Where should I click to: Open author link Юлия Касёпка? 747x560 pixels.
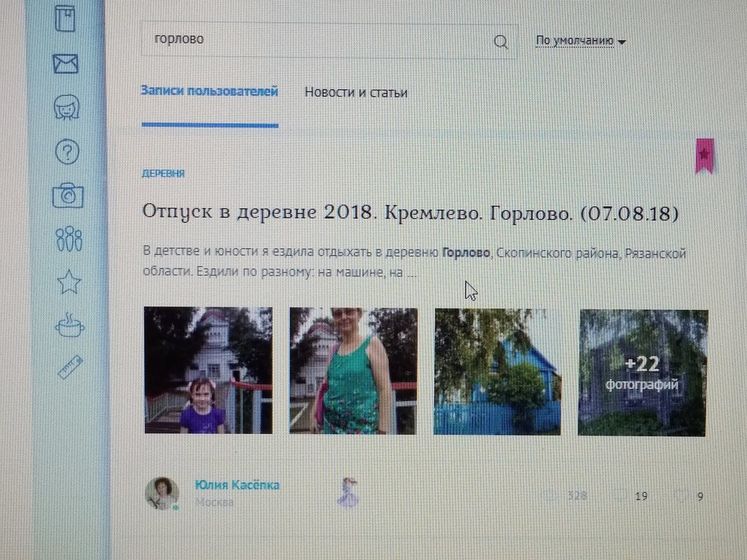(x=237, y=485)
